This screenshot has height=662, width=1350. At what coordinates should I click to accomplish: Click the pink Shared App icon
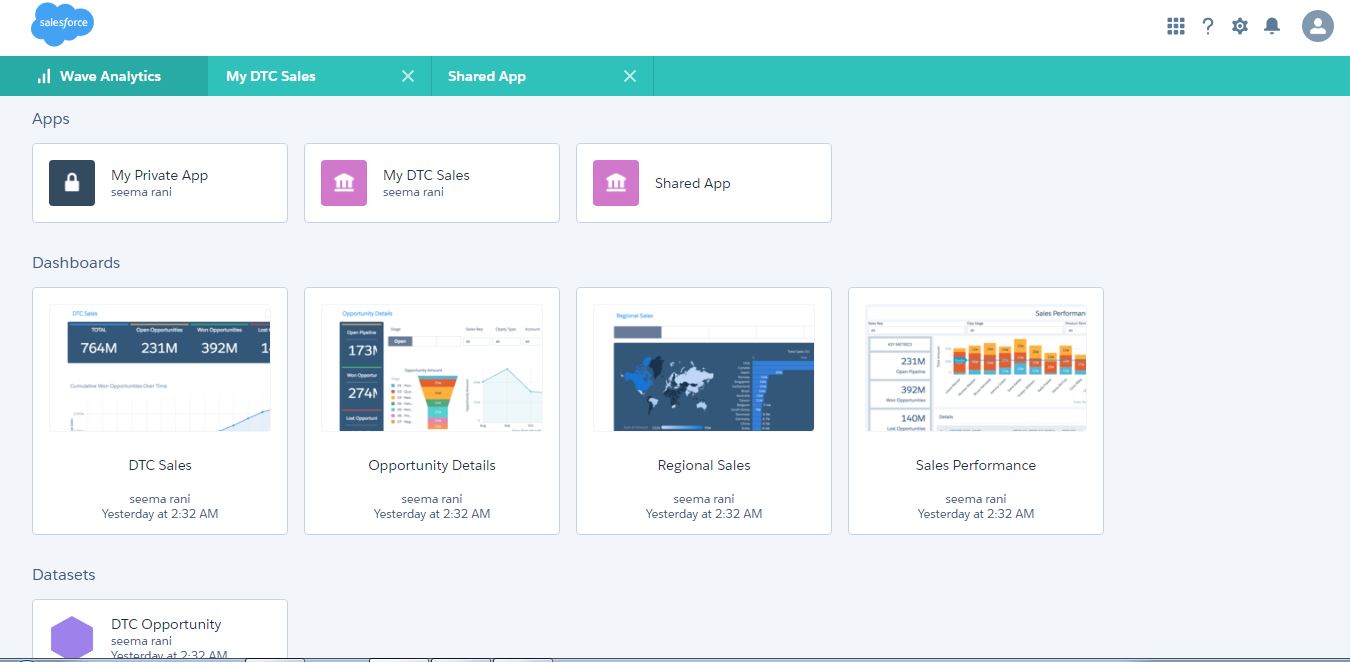616,183
